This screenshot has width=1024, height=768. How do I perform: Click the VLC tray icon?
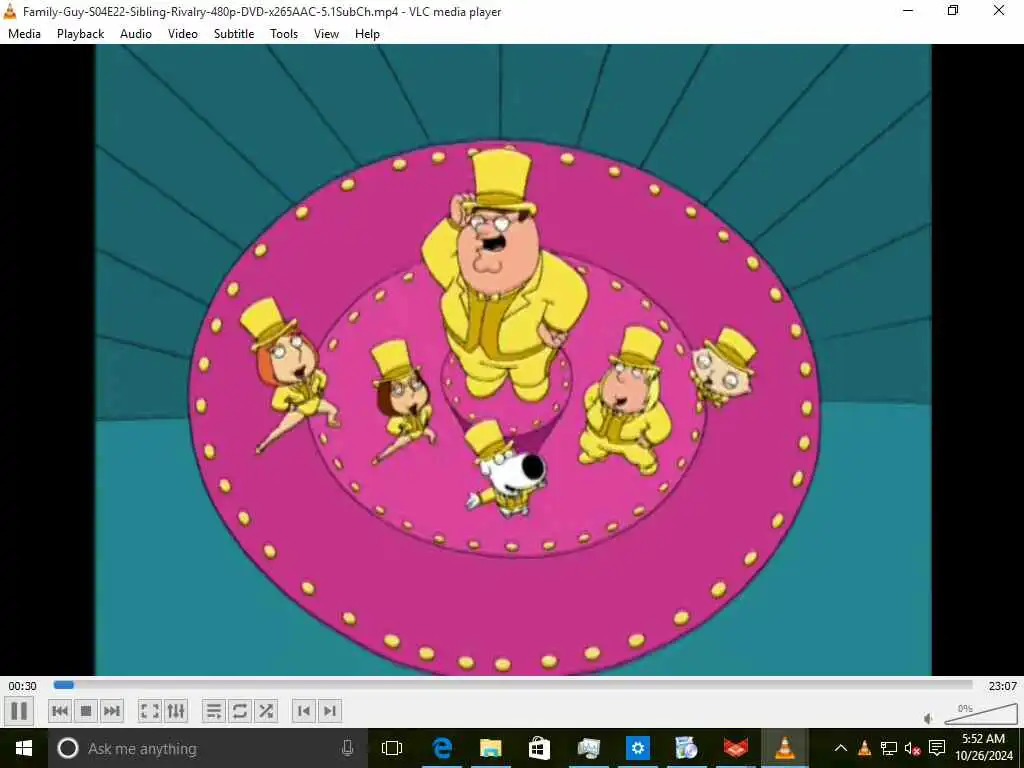tap(864, 748)
